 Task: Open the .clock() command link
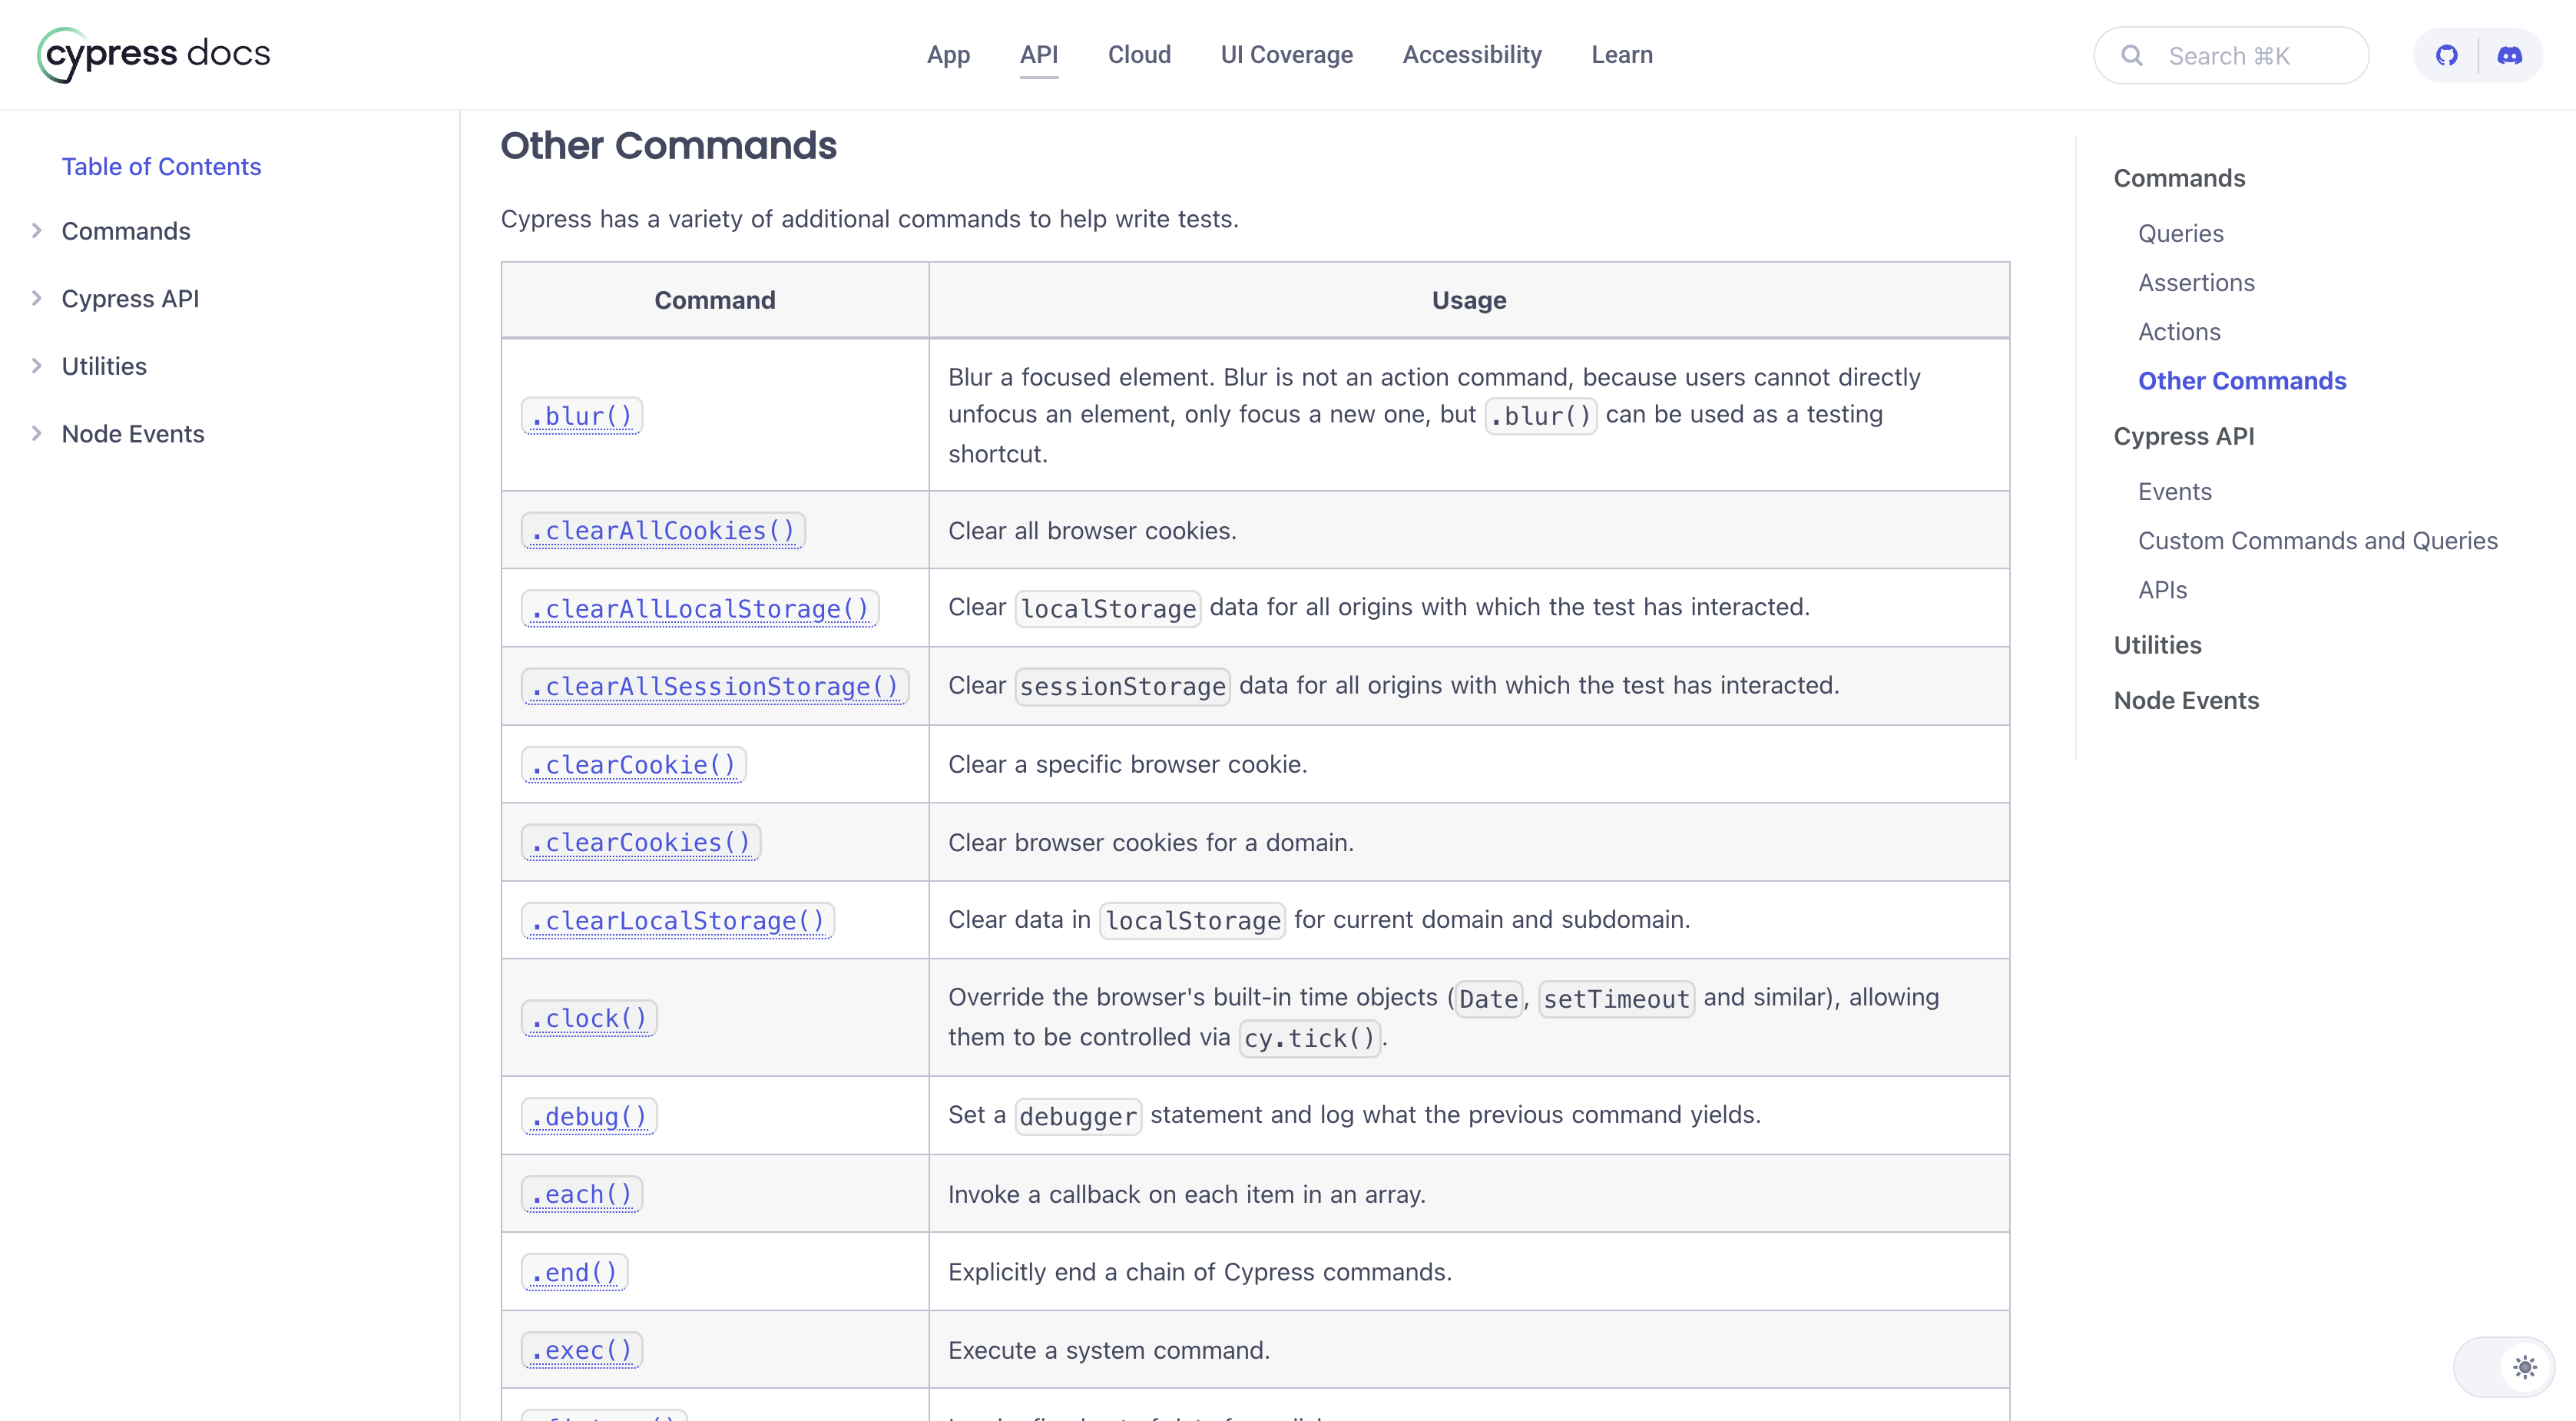[589, 1018]
